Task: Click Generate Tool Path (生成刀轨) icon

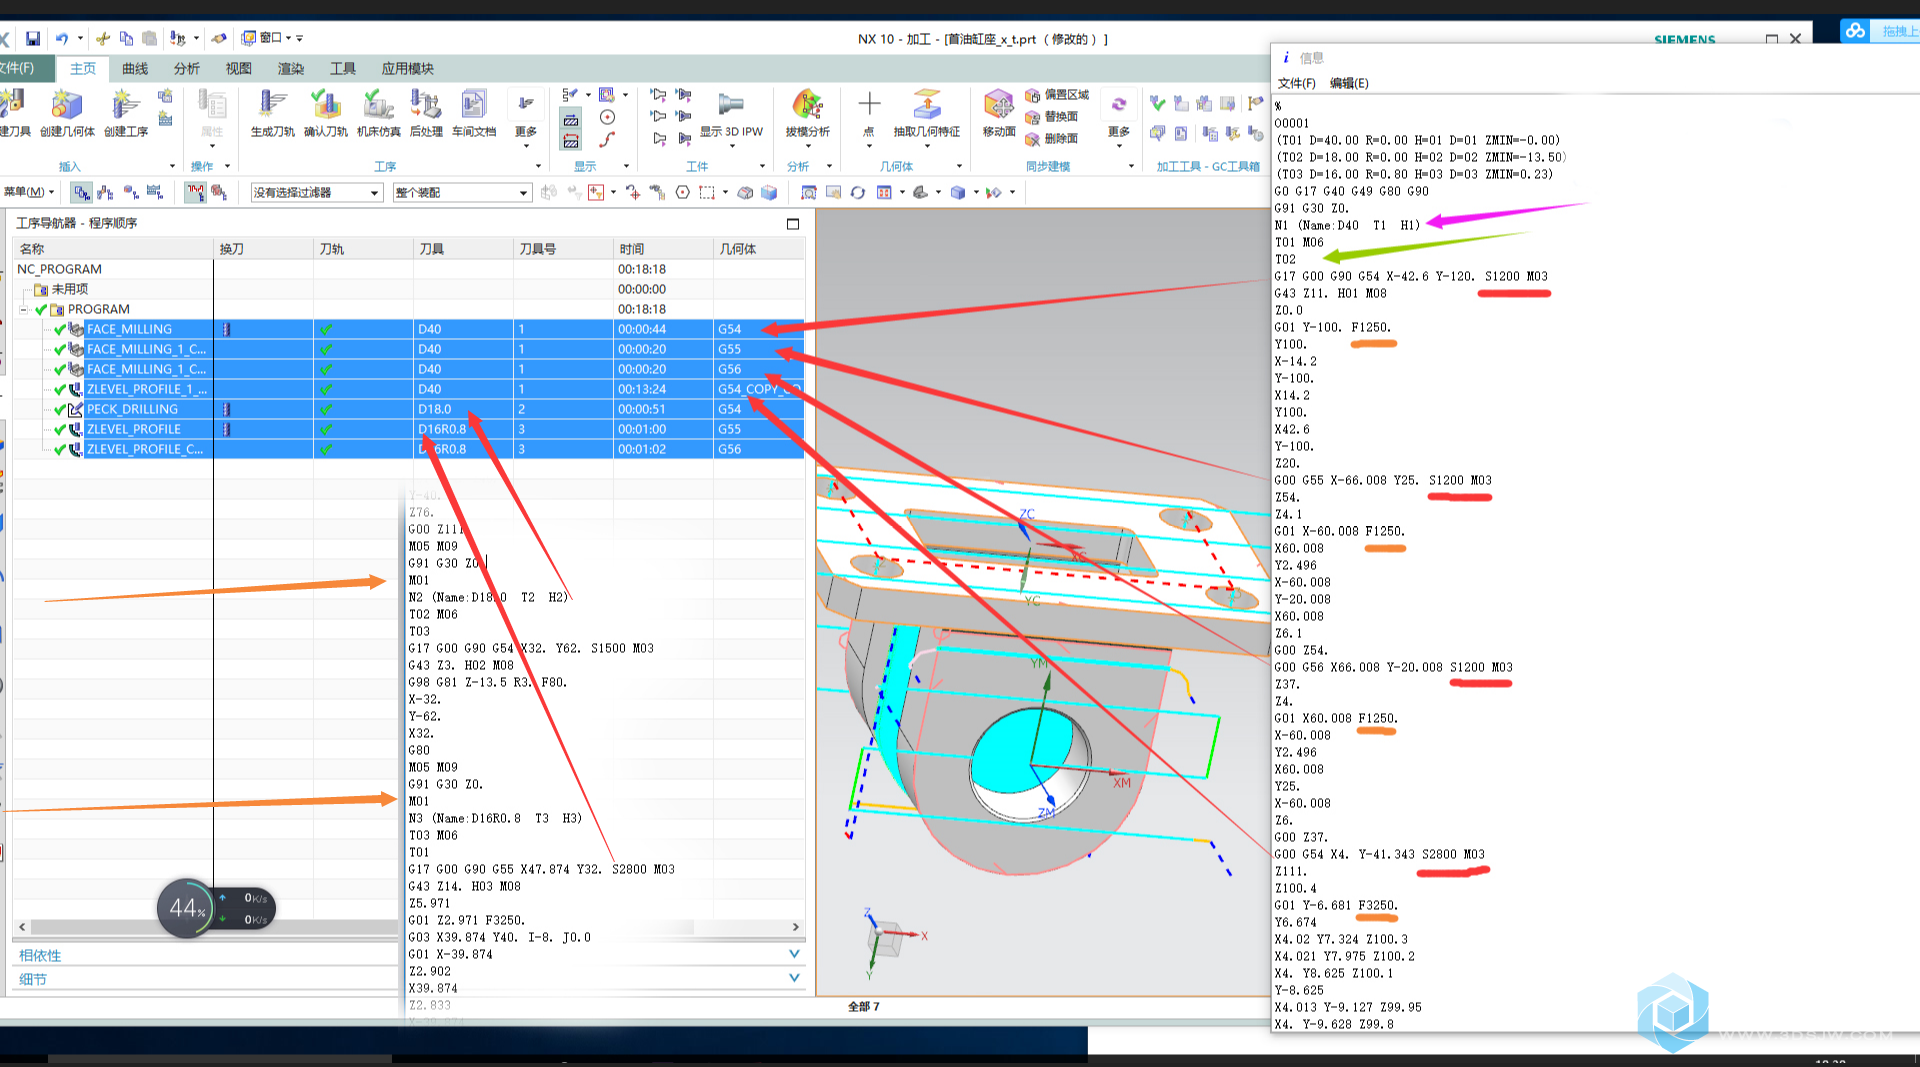Action: (x=272, y=113)
